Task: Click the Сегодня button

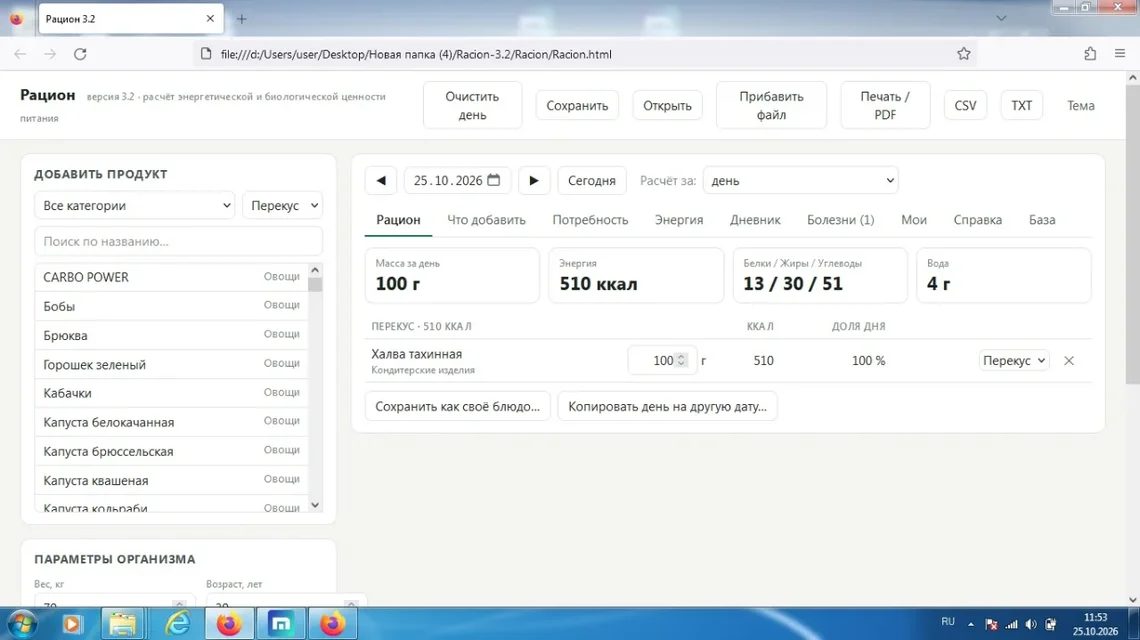Action: coord(592,180)
